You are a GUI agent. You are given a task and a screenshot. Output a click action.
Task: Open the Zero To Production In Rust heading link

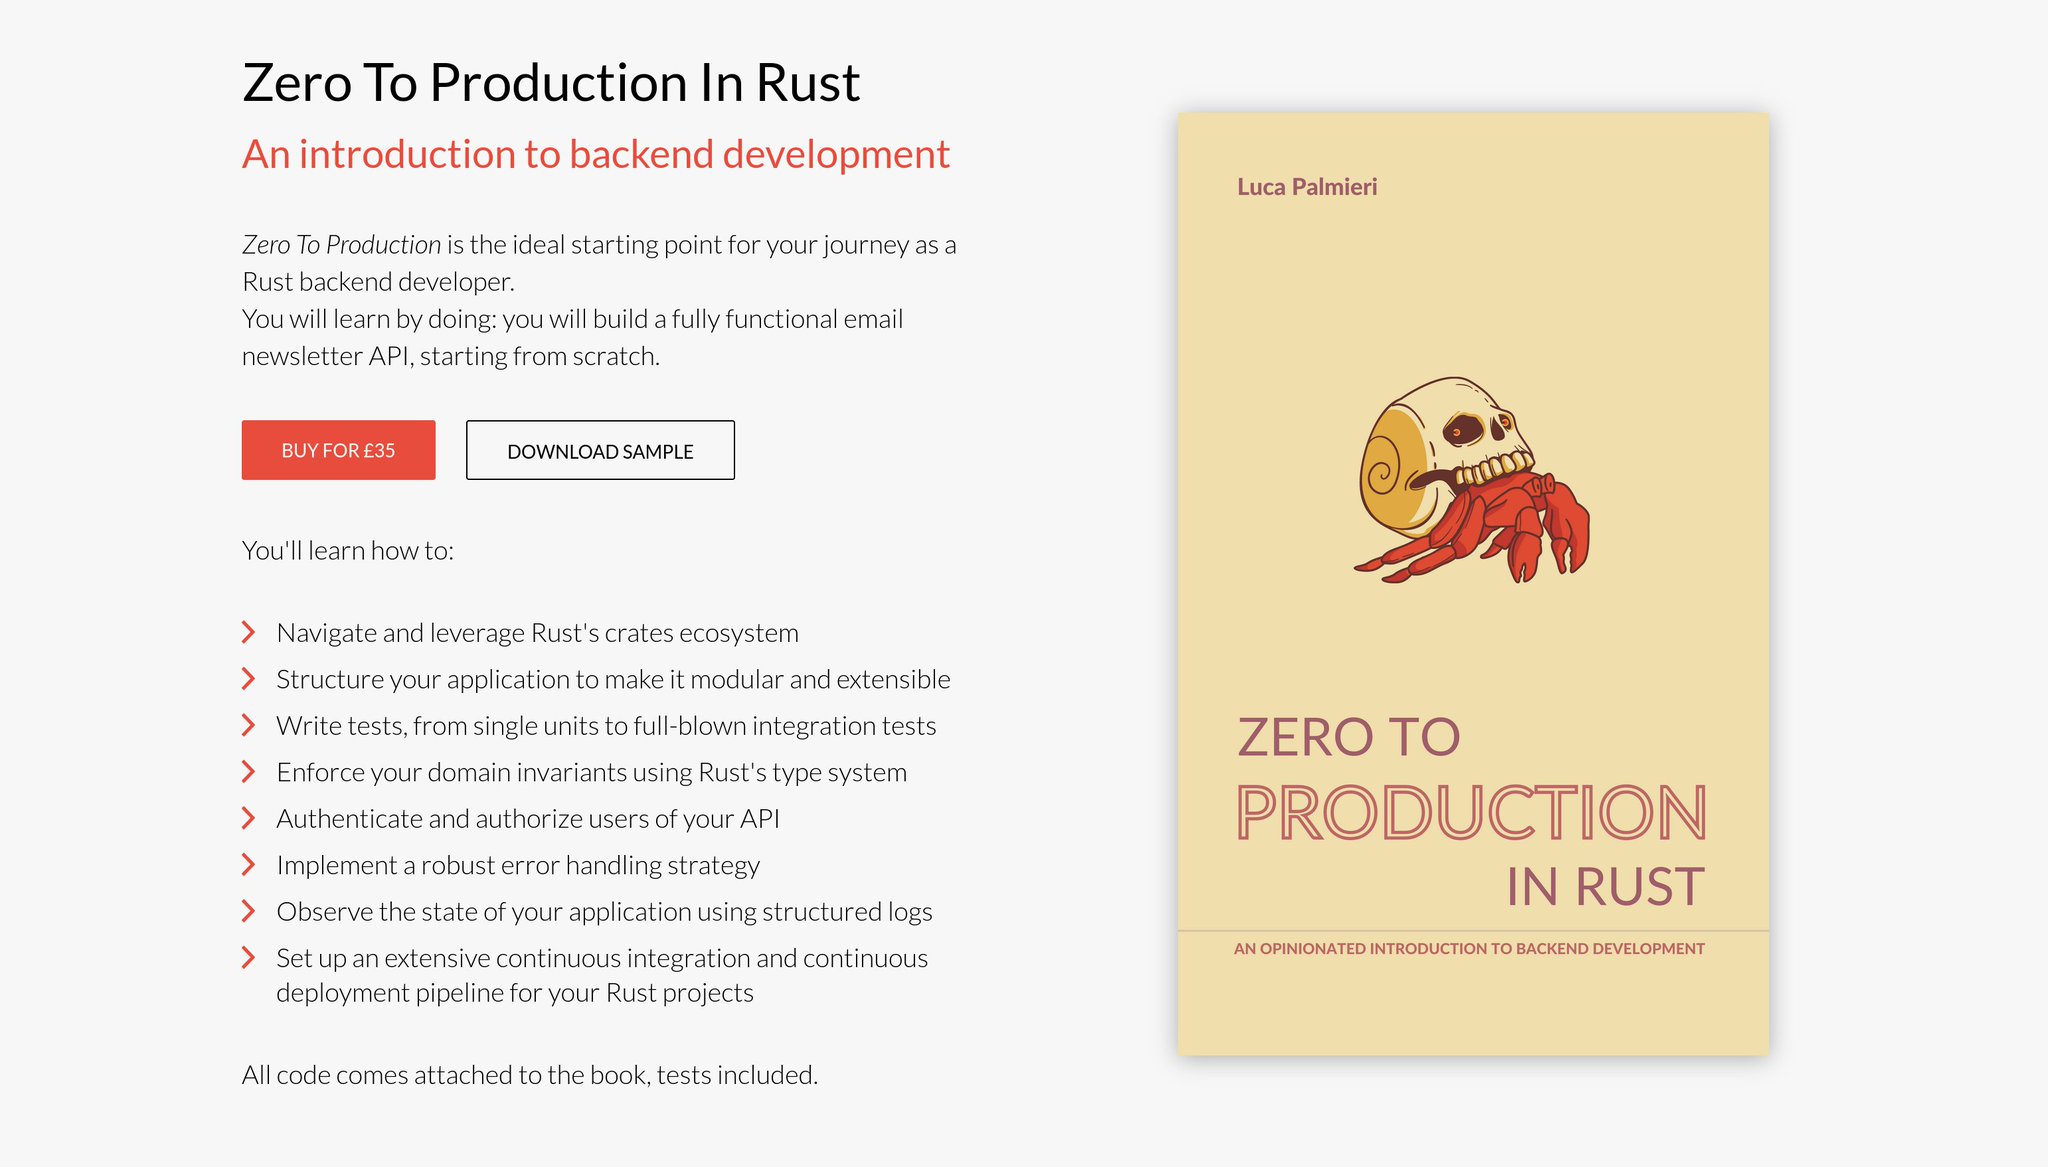pos(550,81)
